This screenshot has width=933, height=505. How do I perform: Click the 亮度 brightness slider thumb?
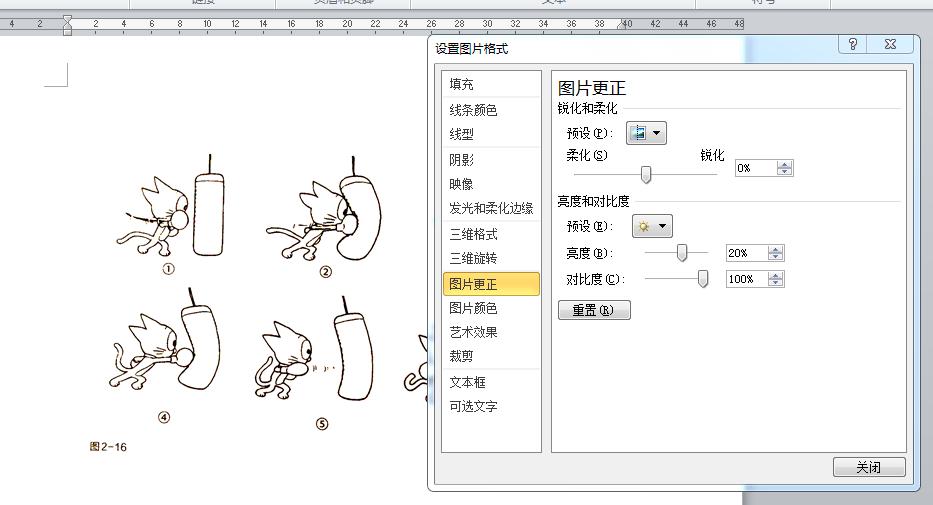click(x=682, y=253)
